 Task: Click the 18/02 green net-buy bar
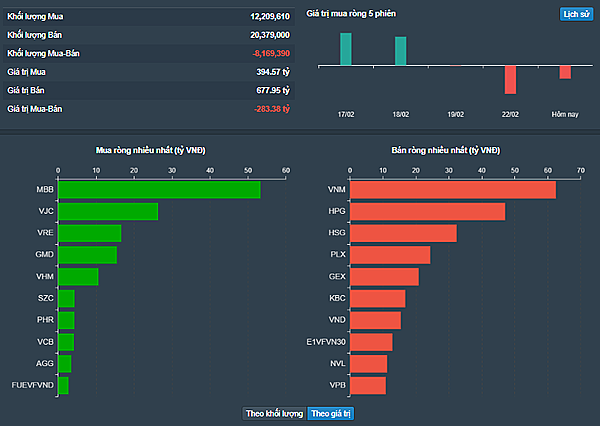(401, 51)
